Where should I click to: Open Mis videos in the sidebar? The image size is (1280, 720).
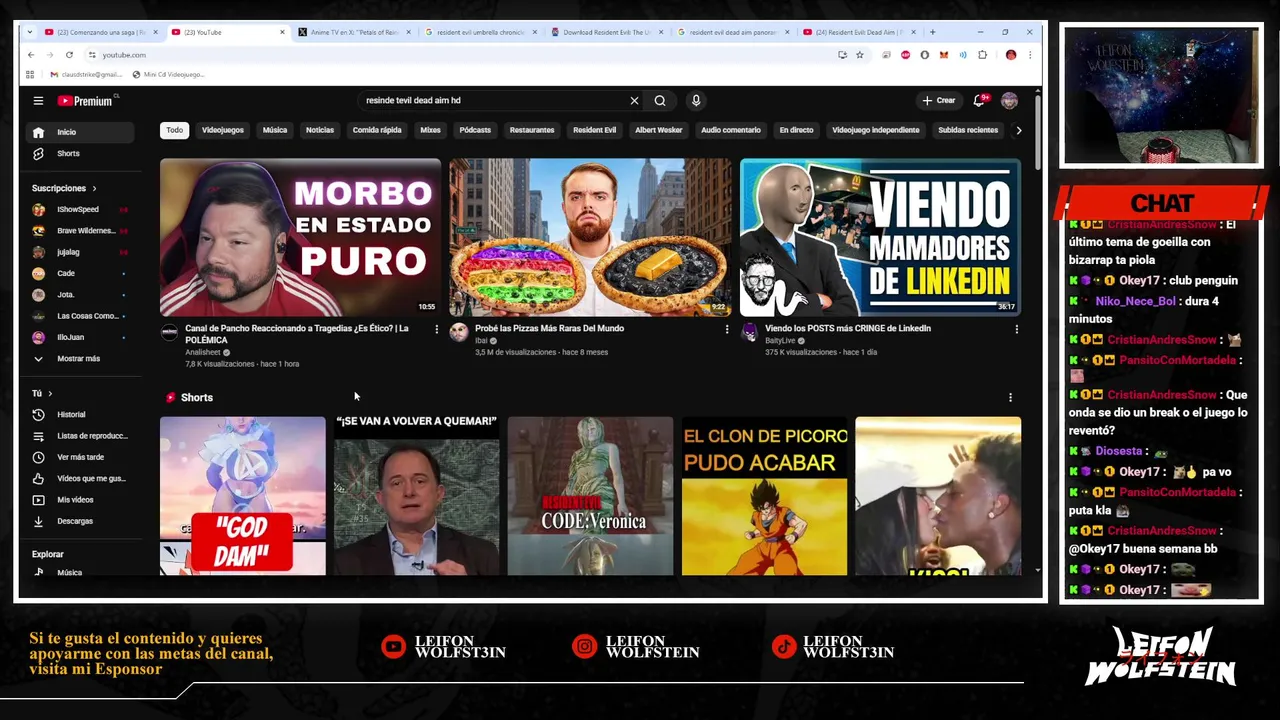[80, 499]
